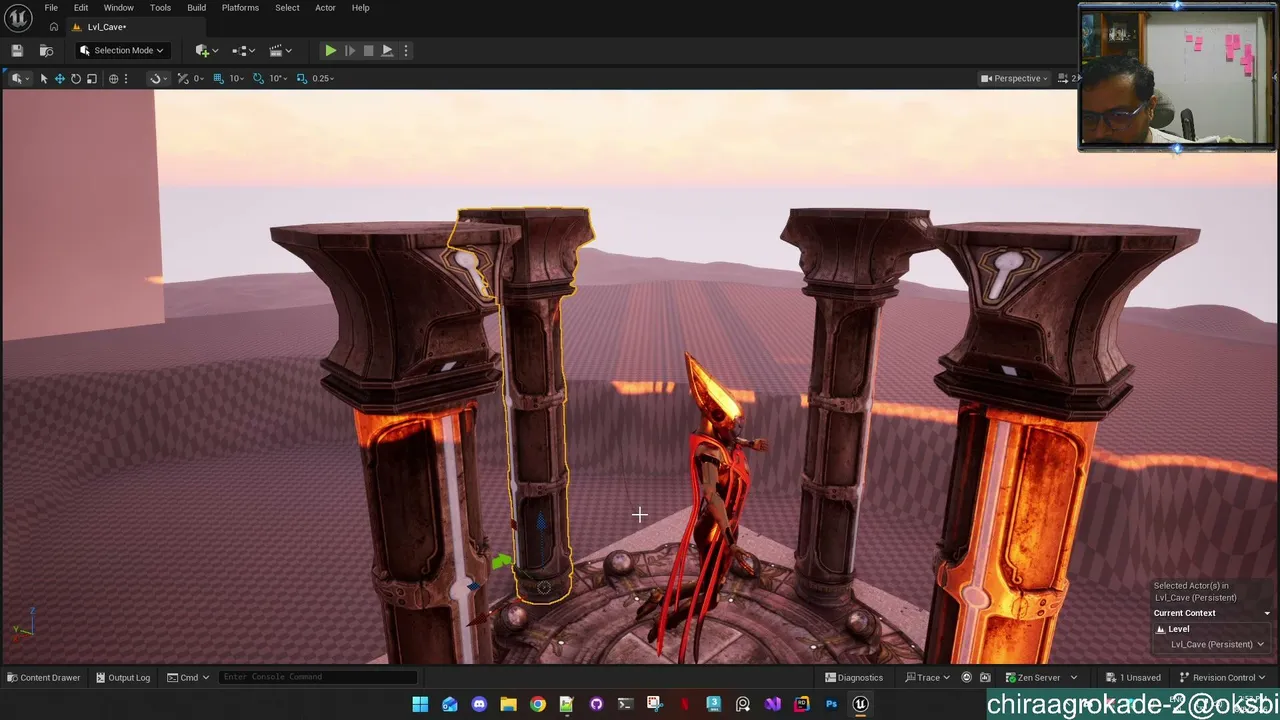This screenshot has height=720, width=1280.
Task: Open the play options three-dot menu
Action: pyautogui.click(x=405, y=50)
